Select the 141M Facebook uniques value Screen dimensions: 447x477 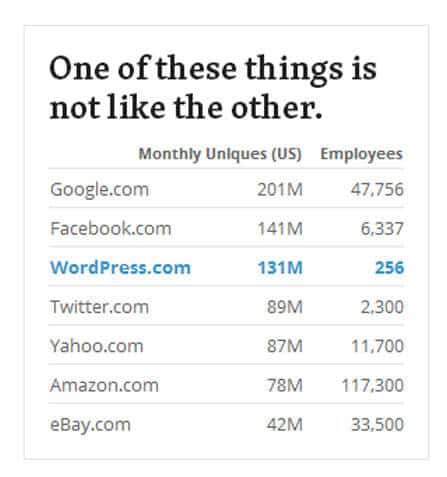pos(280,229)
